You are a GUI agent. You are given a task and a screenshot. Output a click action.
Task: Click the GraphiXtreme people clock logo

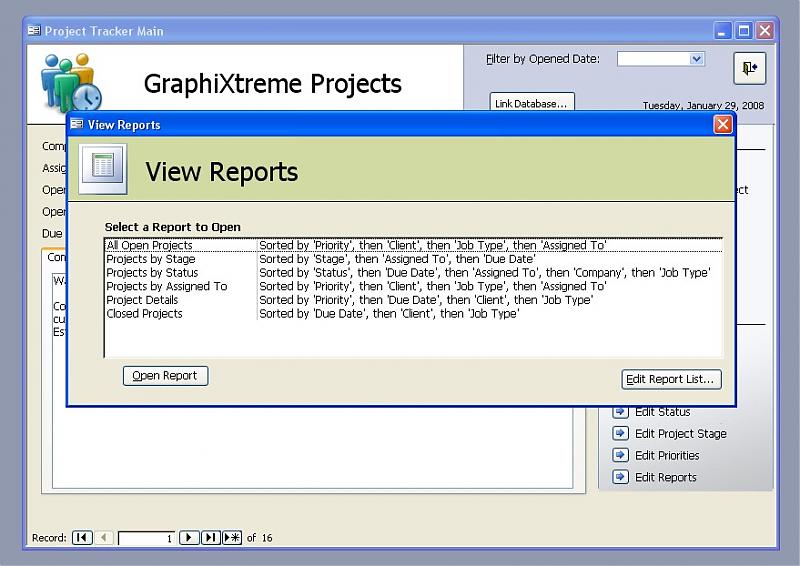click(x=70, y=82)
